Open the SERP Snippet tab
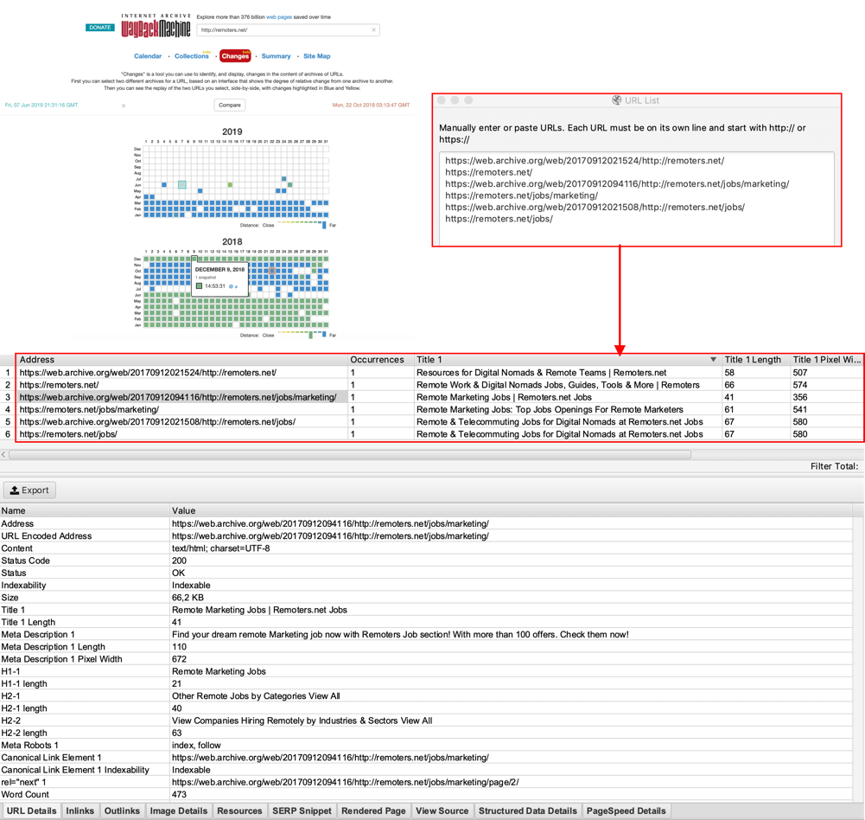The width and height of the screenshot is (865, 820). click(301, 810)
